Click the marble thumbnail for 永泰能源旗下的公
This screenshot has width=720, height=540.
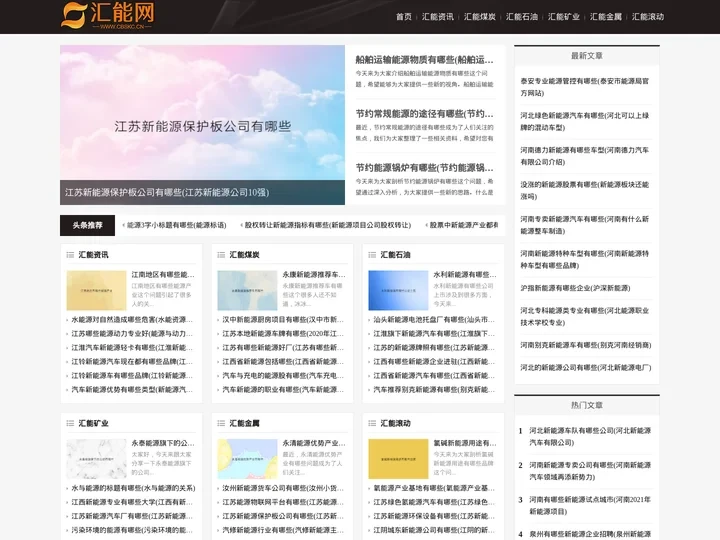[x=96, y=459]
